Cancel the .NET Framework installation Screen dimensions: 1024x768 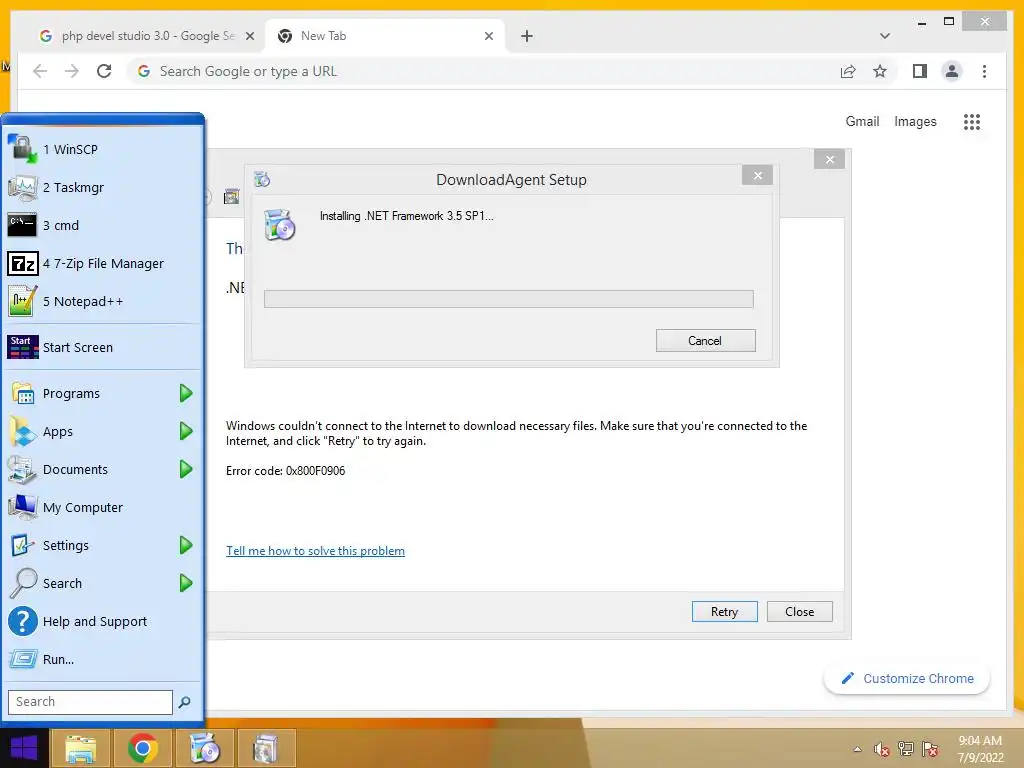(x=705, y=341)
